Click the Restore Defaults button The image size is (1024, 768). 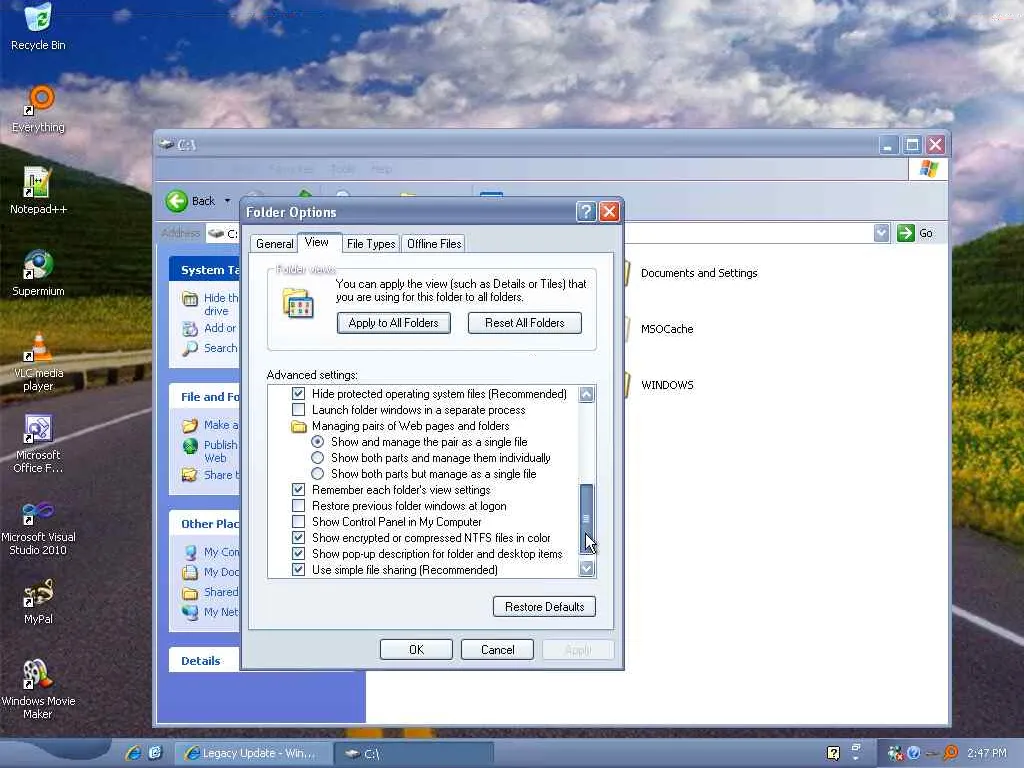[x=545, y=607]
